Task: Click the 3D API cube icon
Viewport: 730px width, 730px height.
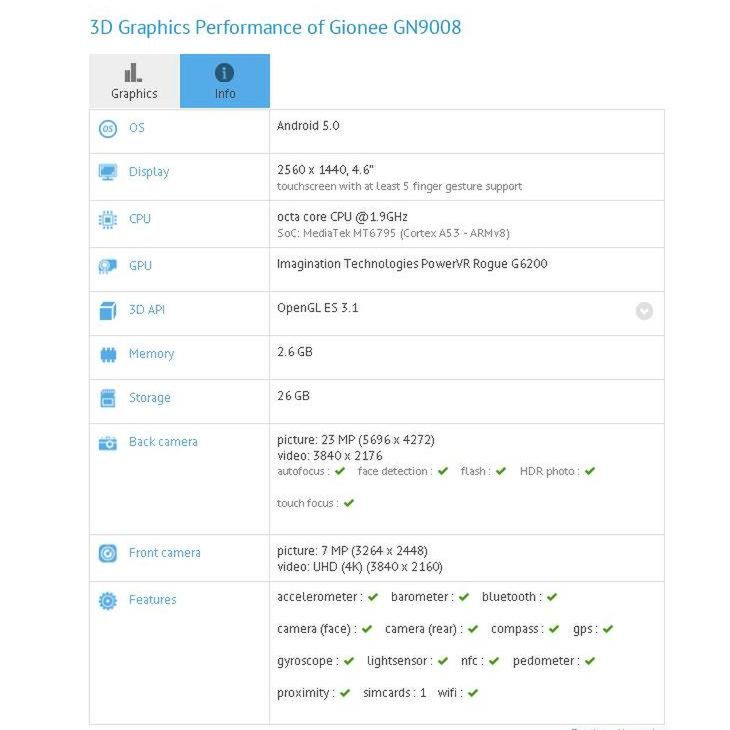Action: (x=108, y=311)
